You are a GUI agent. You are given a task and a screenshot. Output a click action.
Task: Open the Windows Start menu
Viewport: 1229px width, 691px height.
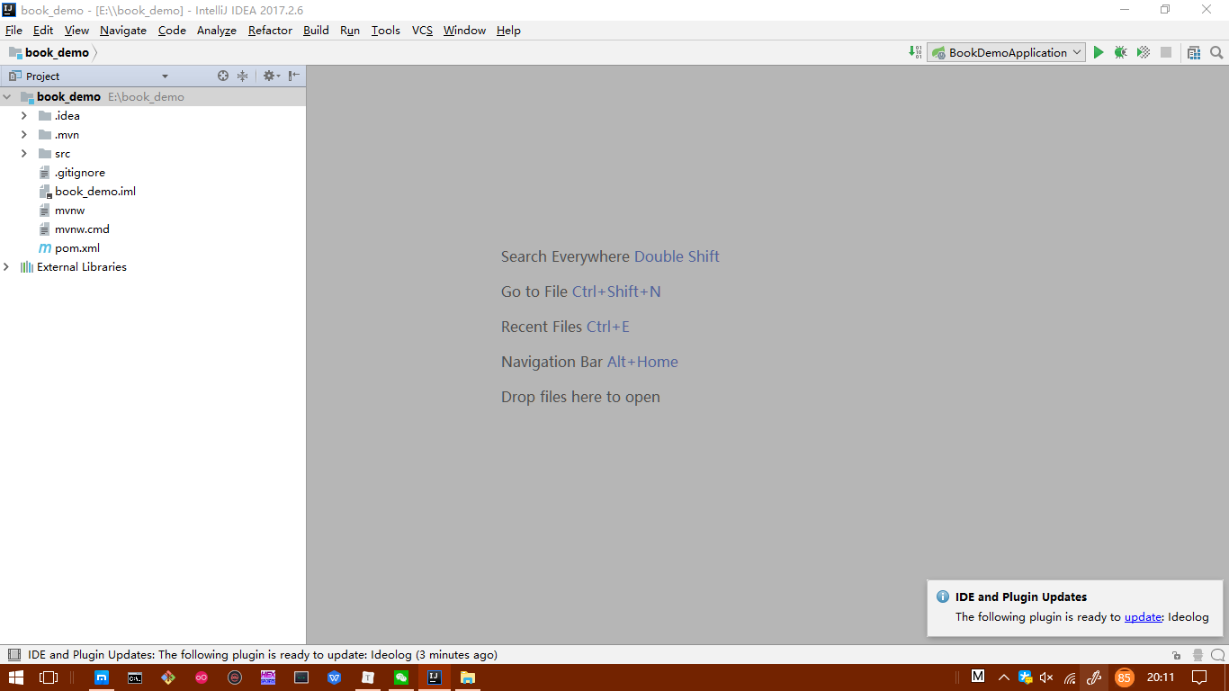(x=16, y=677)
